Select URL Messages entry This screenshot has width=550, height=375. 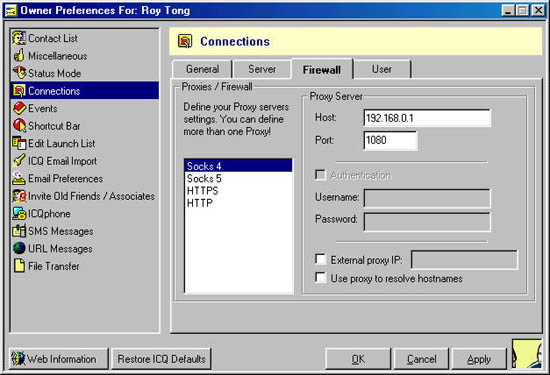60,248
